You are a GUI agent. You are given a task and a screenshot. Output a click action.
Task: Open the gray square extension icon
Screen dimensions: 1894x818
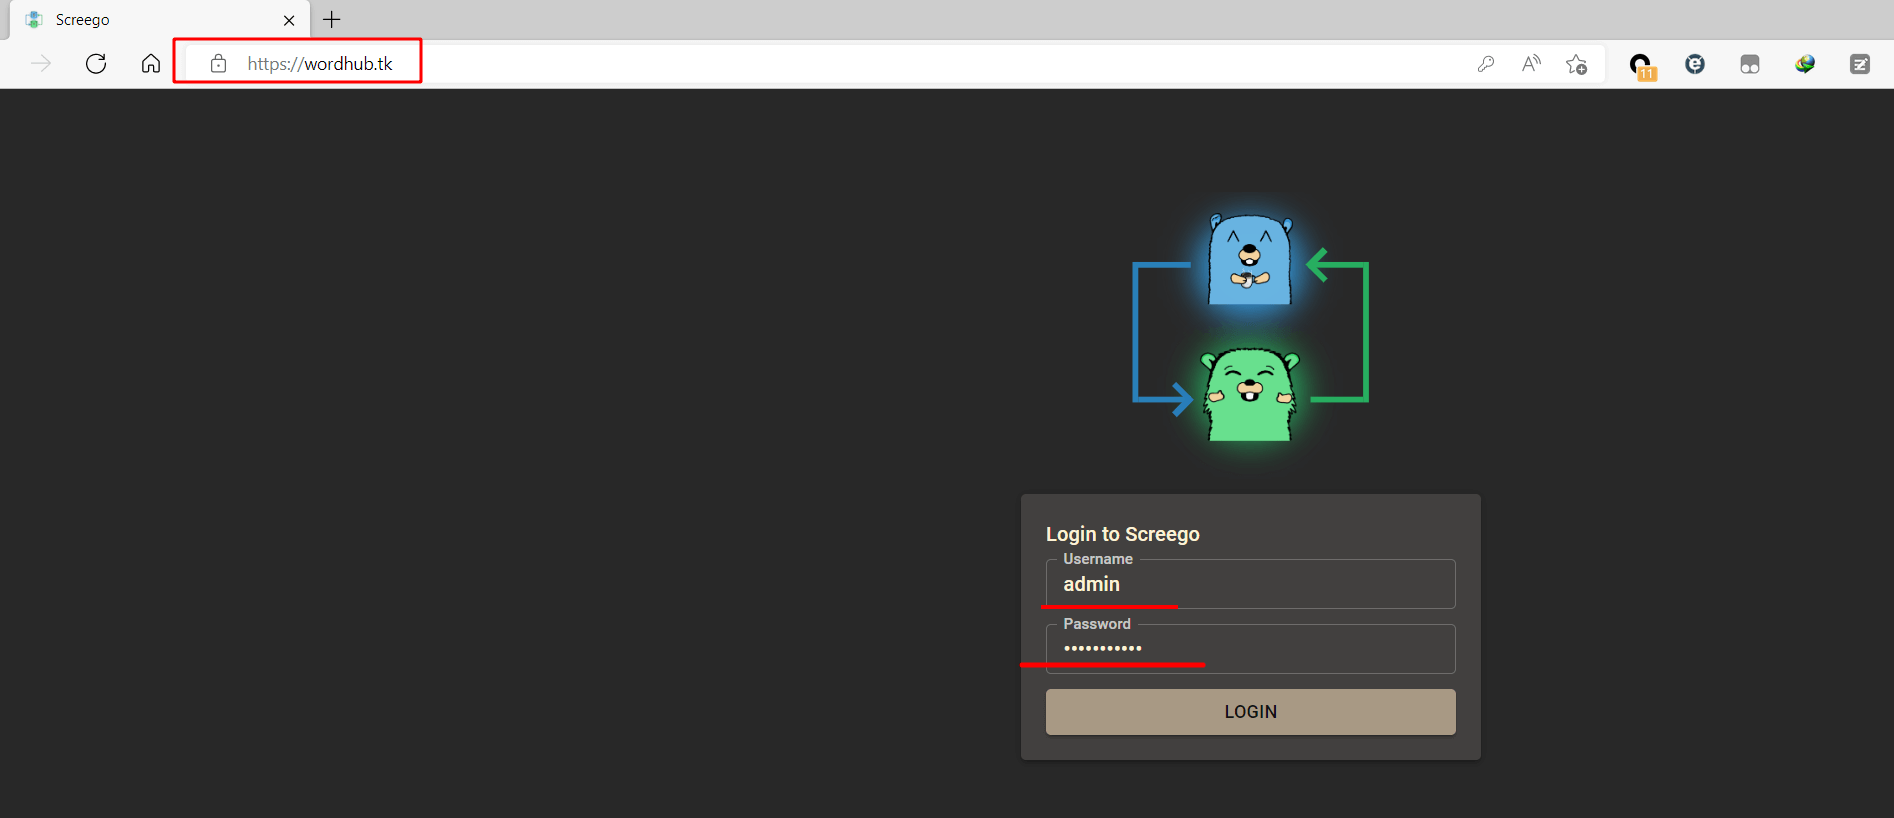[x=1750, y=64]
